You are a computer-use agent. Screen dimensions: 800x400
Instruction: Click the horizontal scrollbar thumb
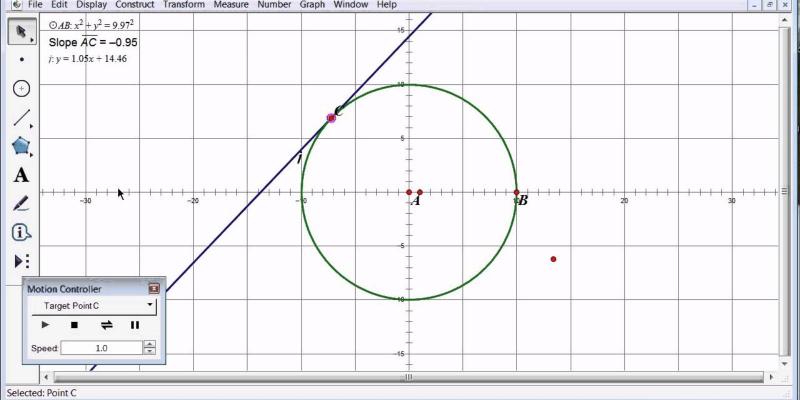pyautogui.click(x=408, y=377)
